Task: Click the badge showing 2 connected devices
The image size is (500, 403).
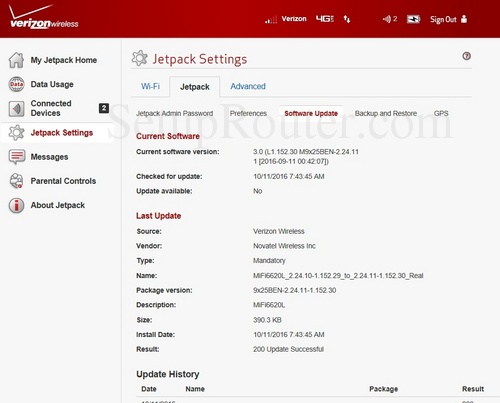Action: point(104,108)
